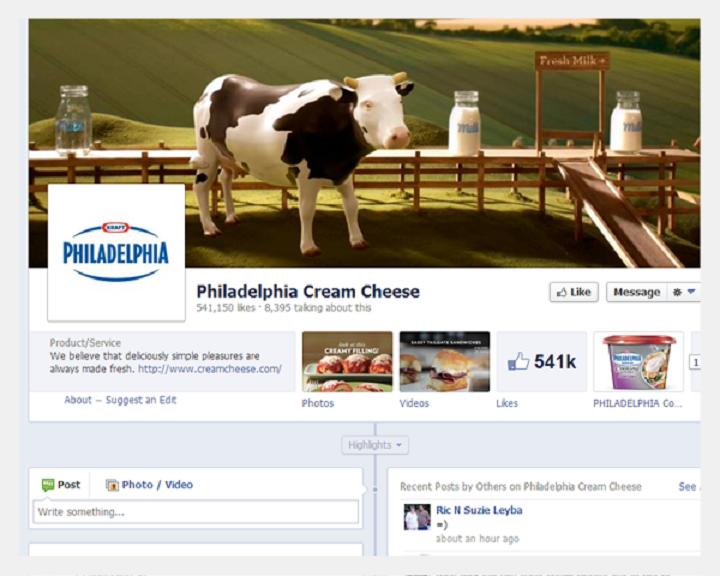Click the Suggest an Edit link
Image resolution: width=720 pixels, height=576 pixels.
pos(141,400)
